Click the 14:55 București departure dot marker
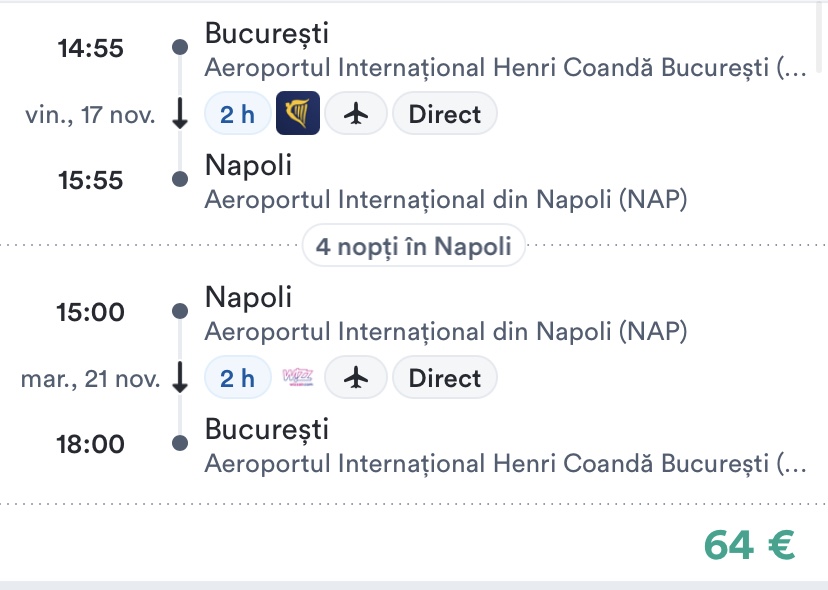Screen dimensions: 828x590 pyautogui.click(x=180, y=47)
